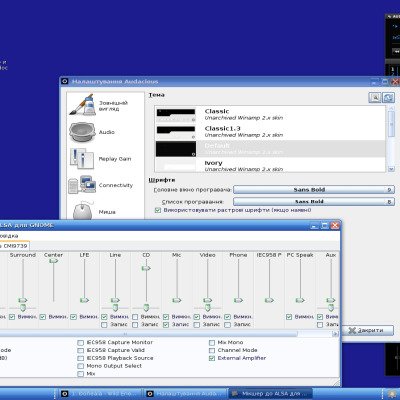Select the Classic1.3 skin row
The width and height of the screenshot is (400, 400).
tap(270, 132)
